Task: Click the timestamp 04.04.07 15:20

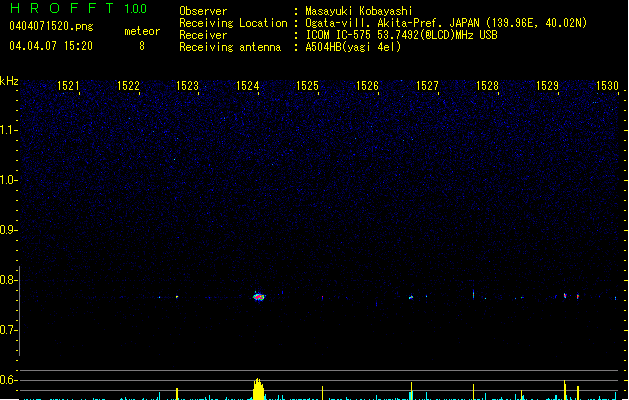Action: pos(51,46)
